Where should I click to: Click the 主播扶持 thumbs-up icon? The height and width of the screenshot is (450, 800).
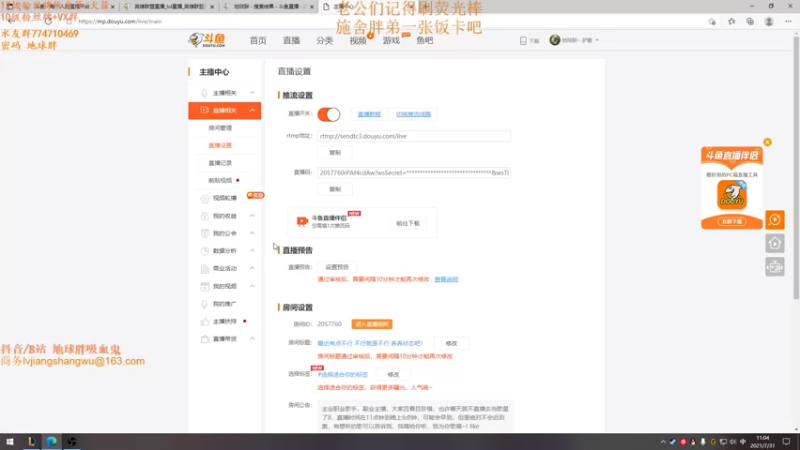click(205, 321)
